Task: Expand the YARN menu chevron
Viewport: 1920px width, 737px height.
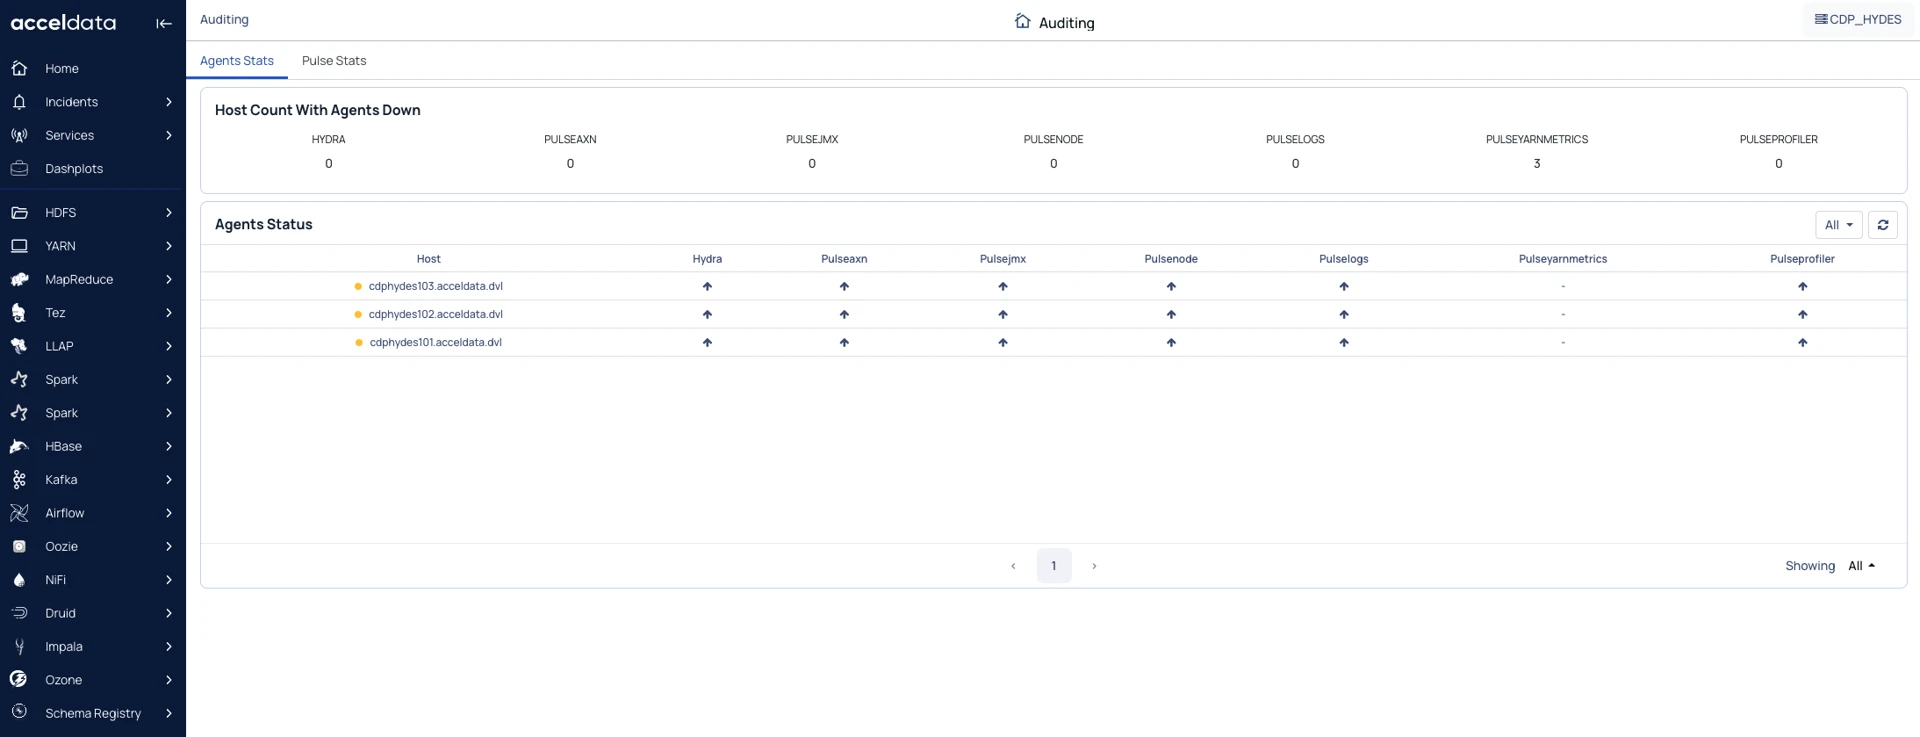Action: [x=168, y=246]
